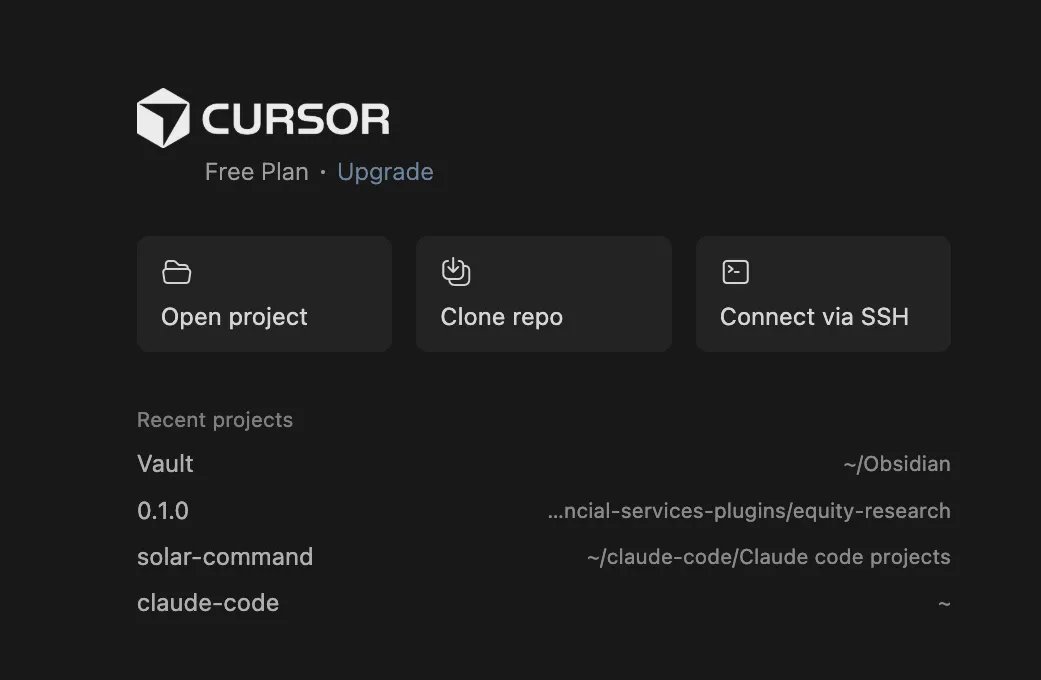
Task: Click the Connect via SSH button
Action: 823,294
